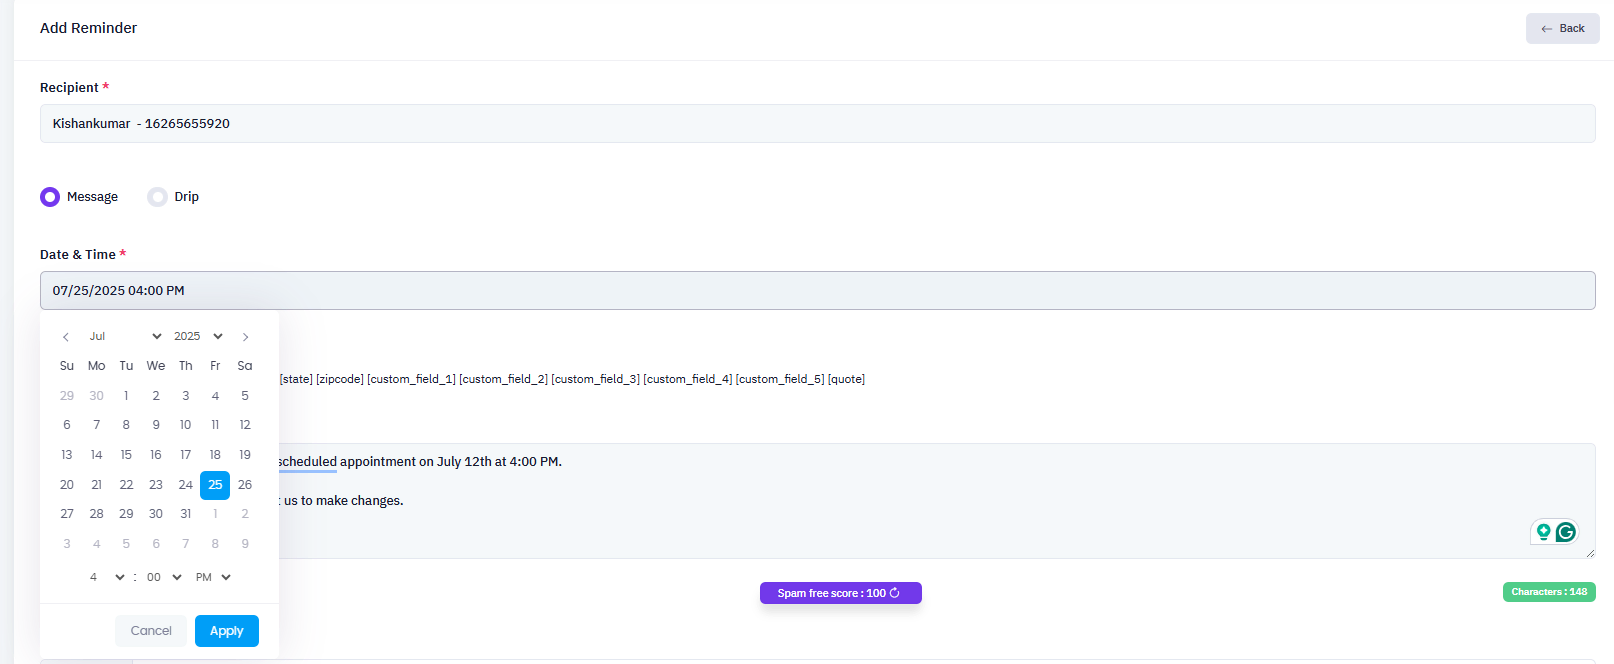Viewport: 1614px width, 664px height.
Task: Pick July 31 in the calendar
Action: 185,514
